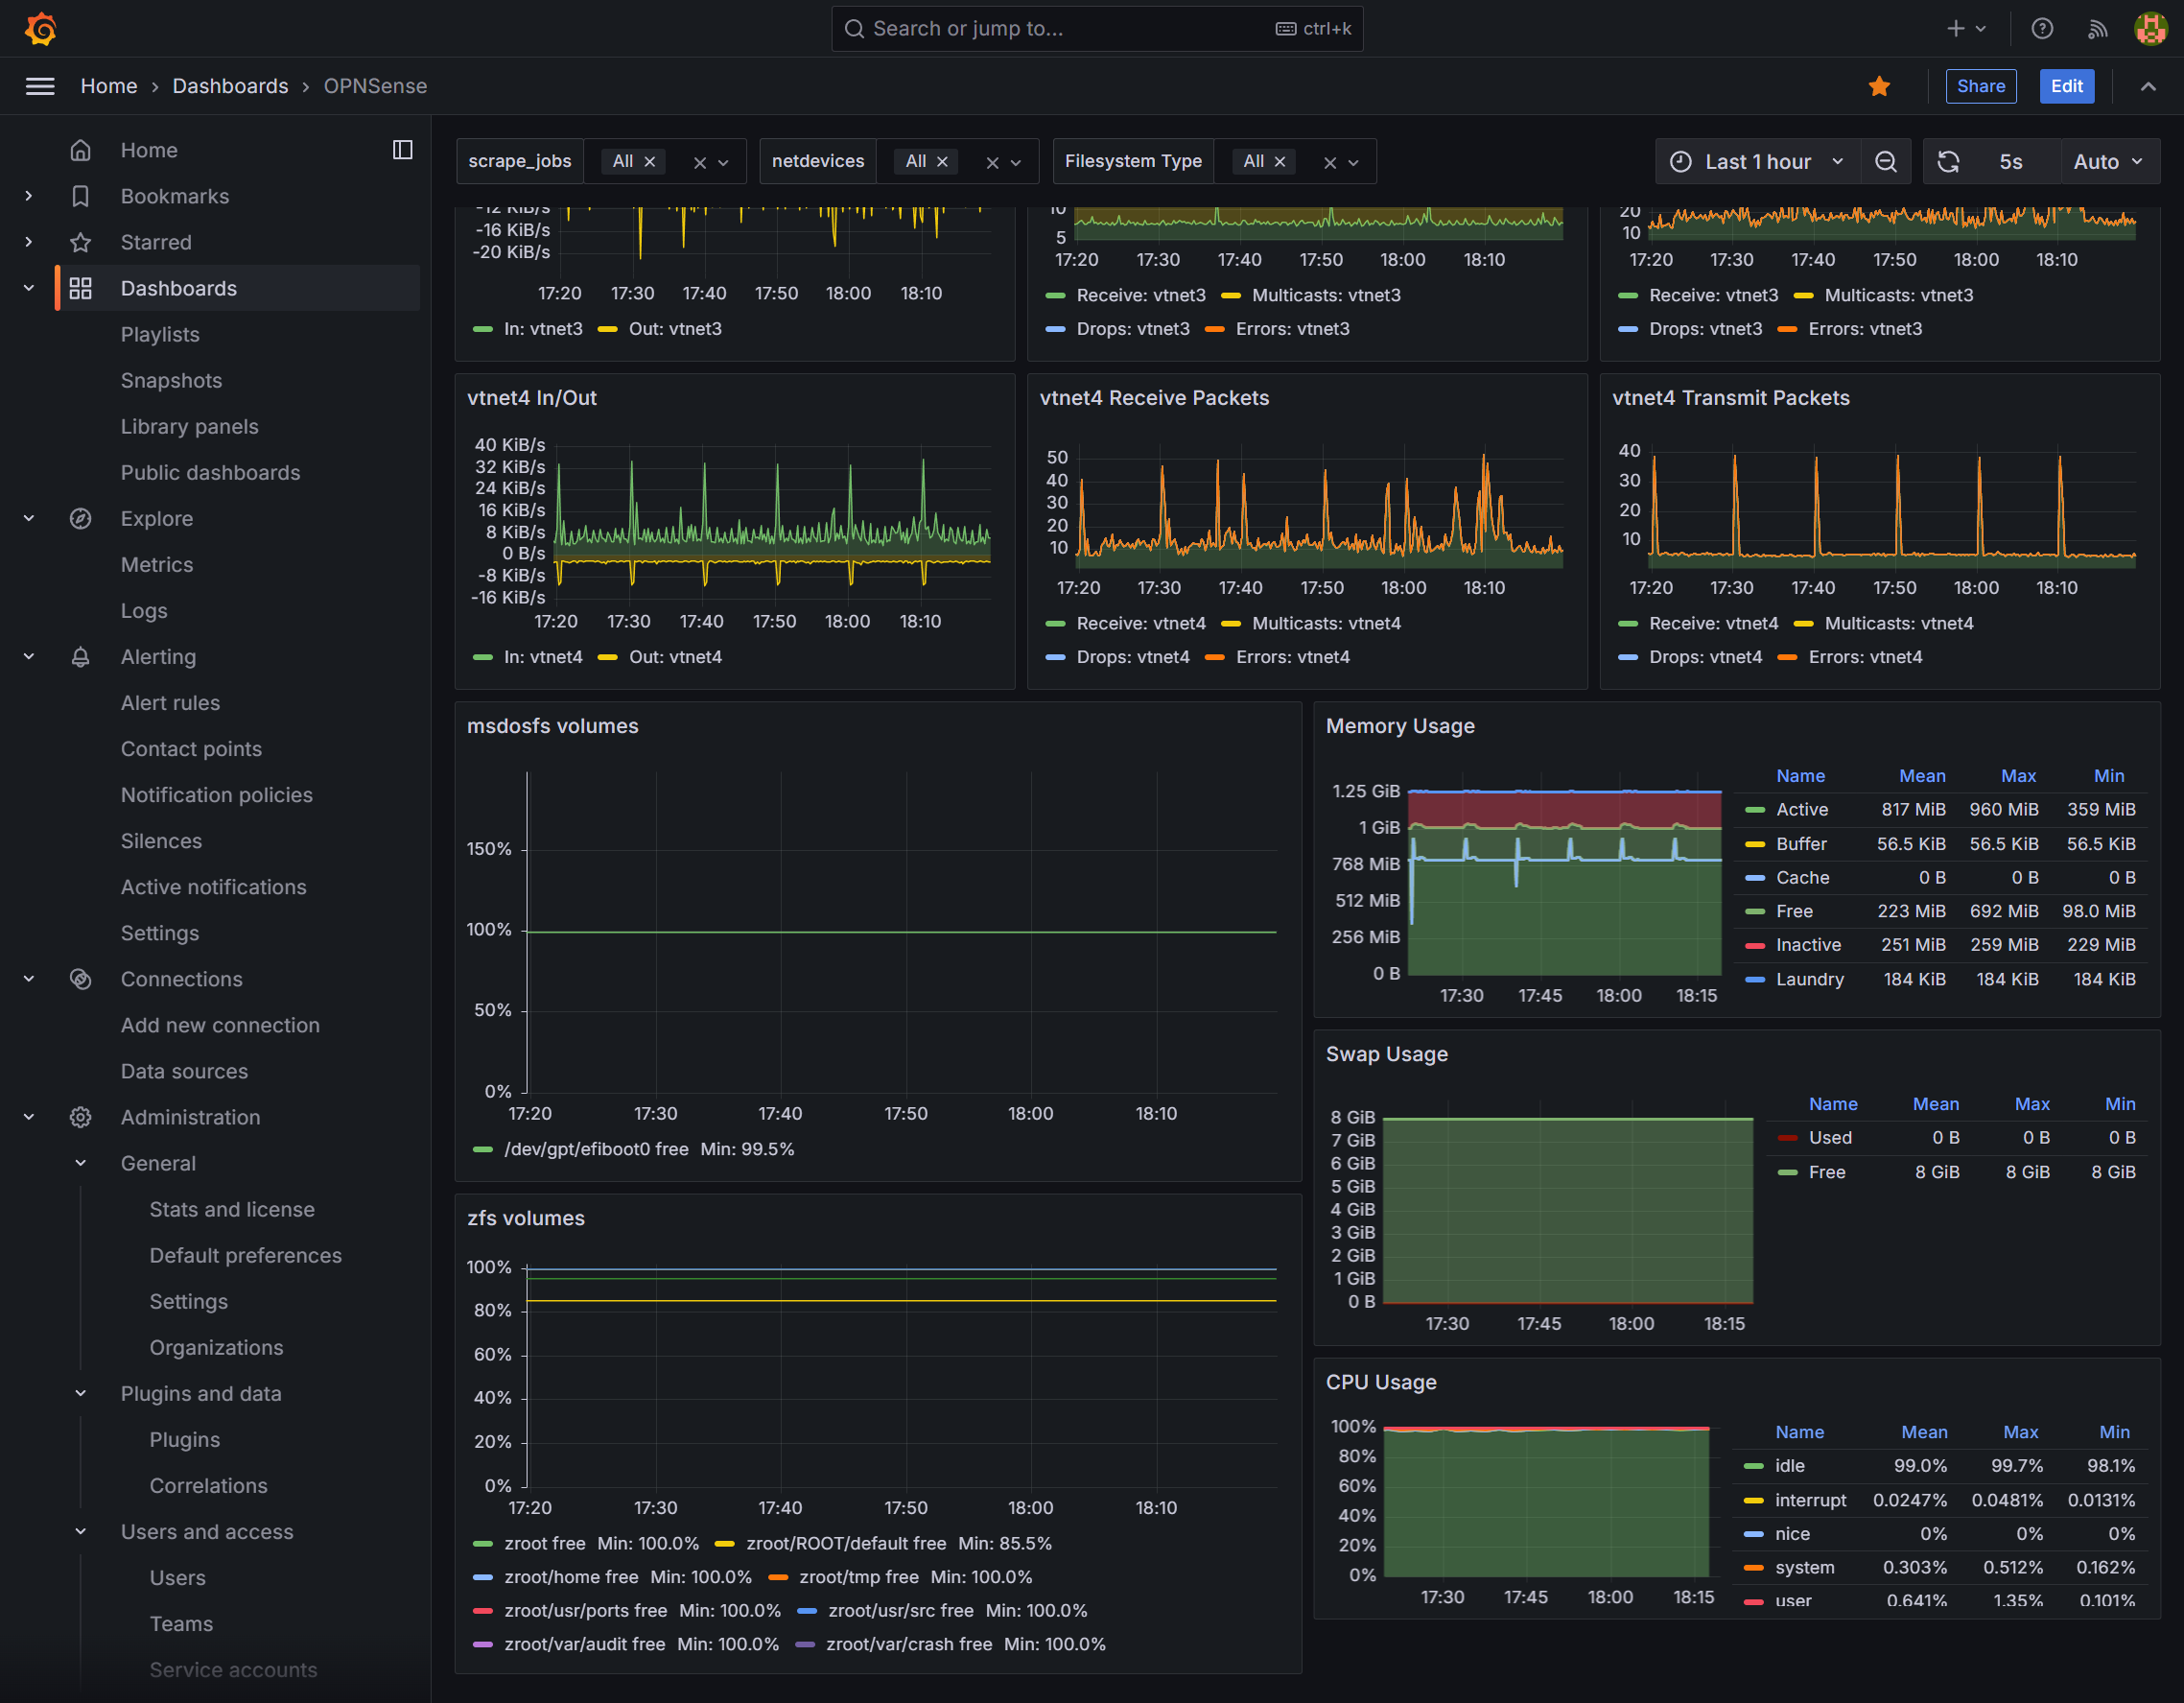Image resolution: width=2184 pixels, height=1703 pixels.
Task: Open Alert rules in the sidebar
Action: pos(170,703)
